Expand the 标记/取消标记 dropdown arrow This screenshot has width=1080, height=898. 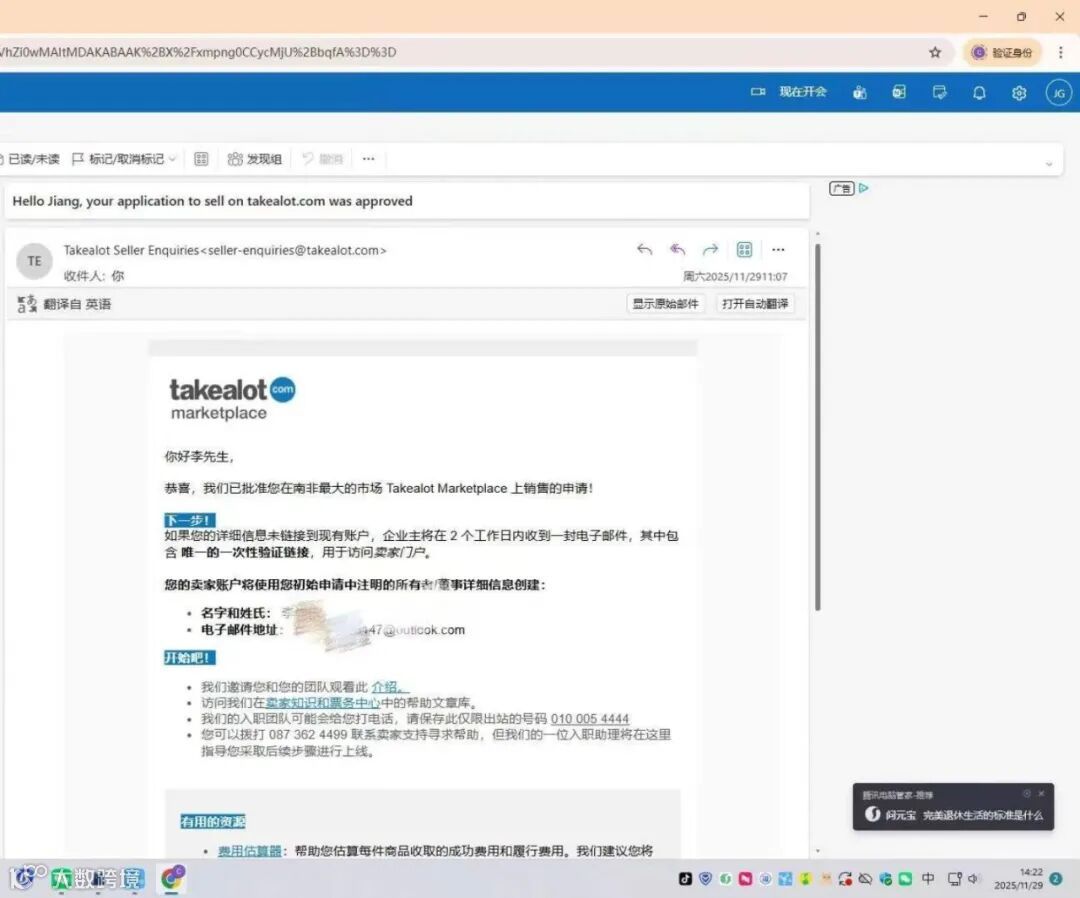point(172,159)
